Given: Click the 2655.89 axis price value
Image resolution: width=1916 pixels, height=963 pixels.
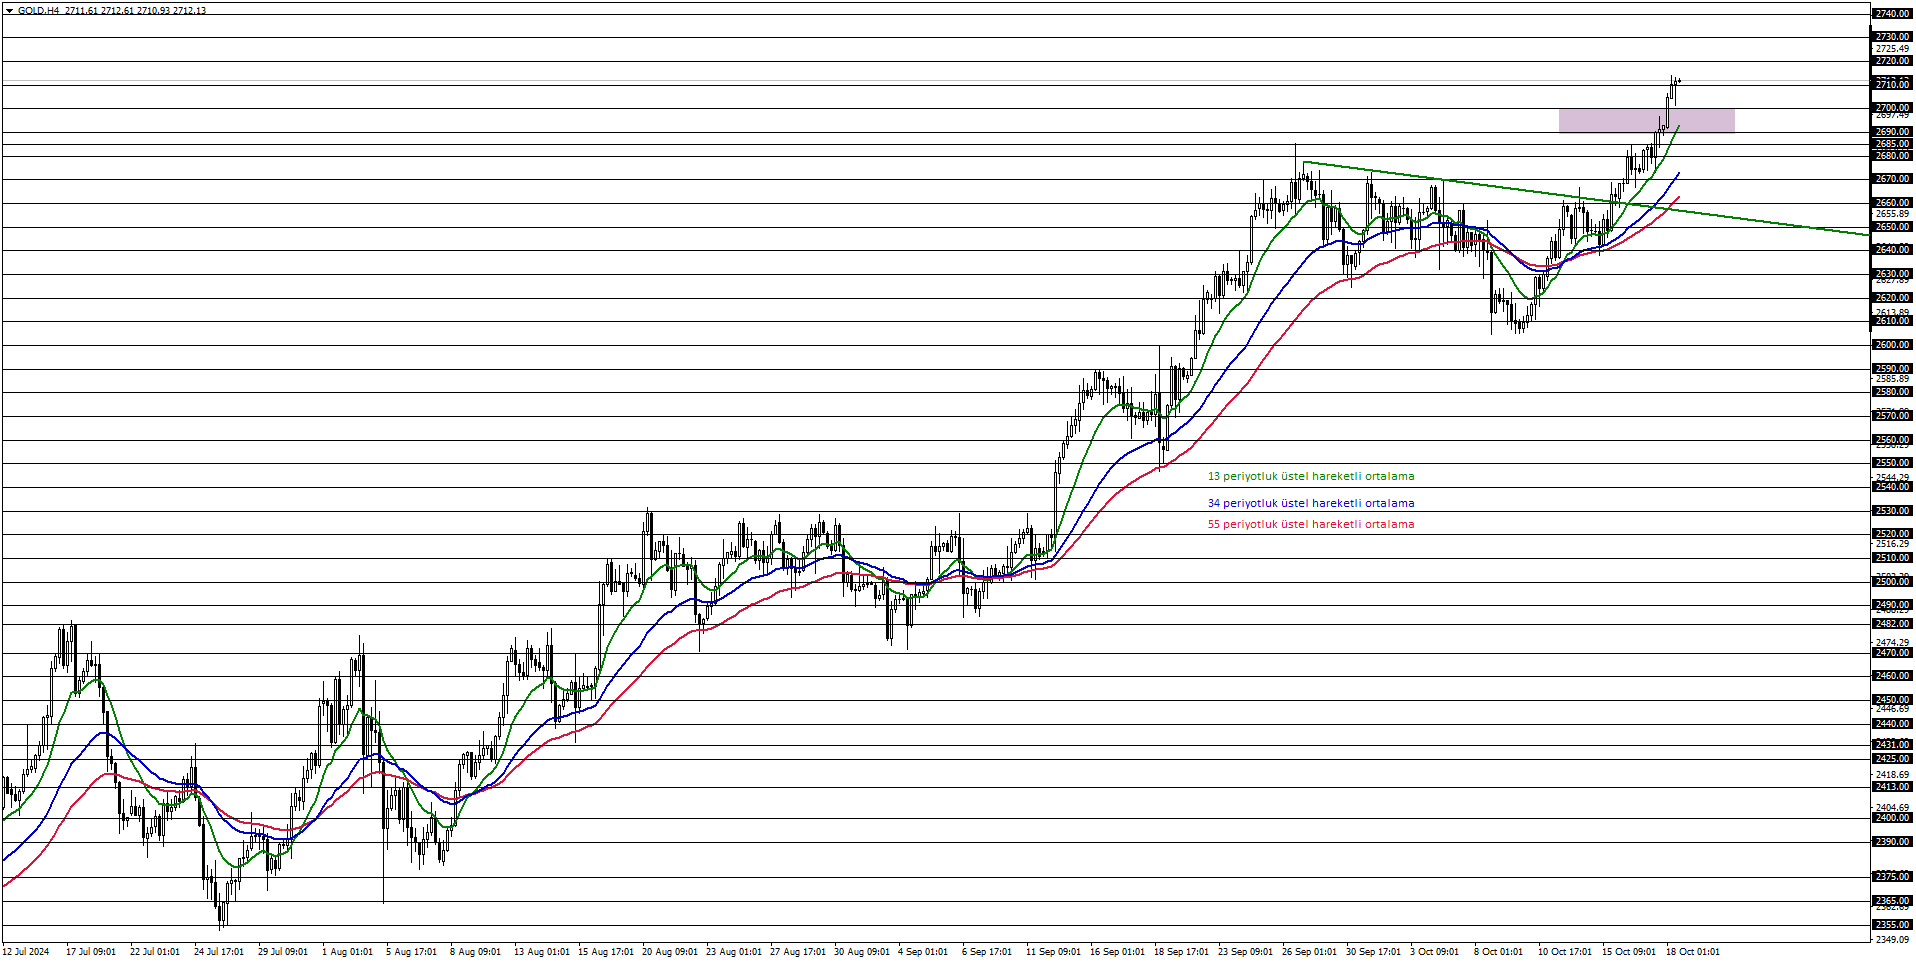Looking at the screenshot, I should [1892, 214].
